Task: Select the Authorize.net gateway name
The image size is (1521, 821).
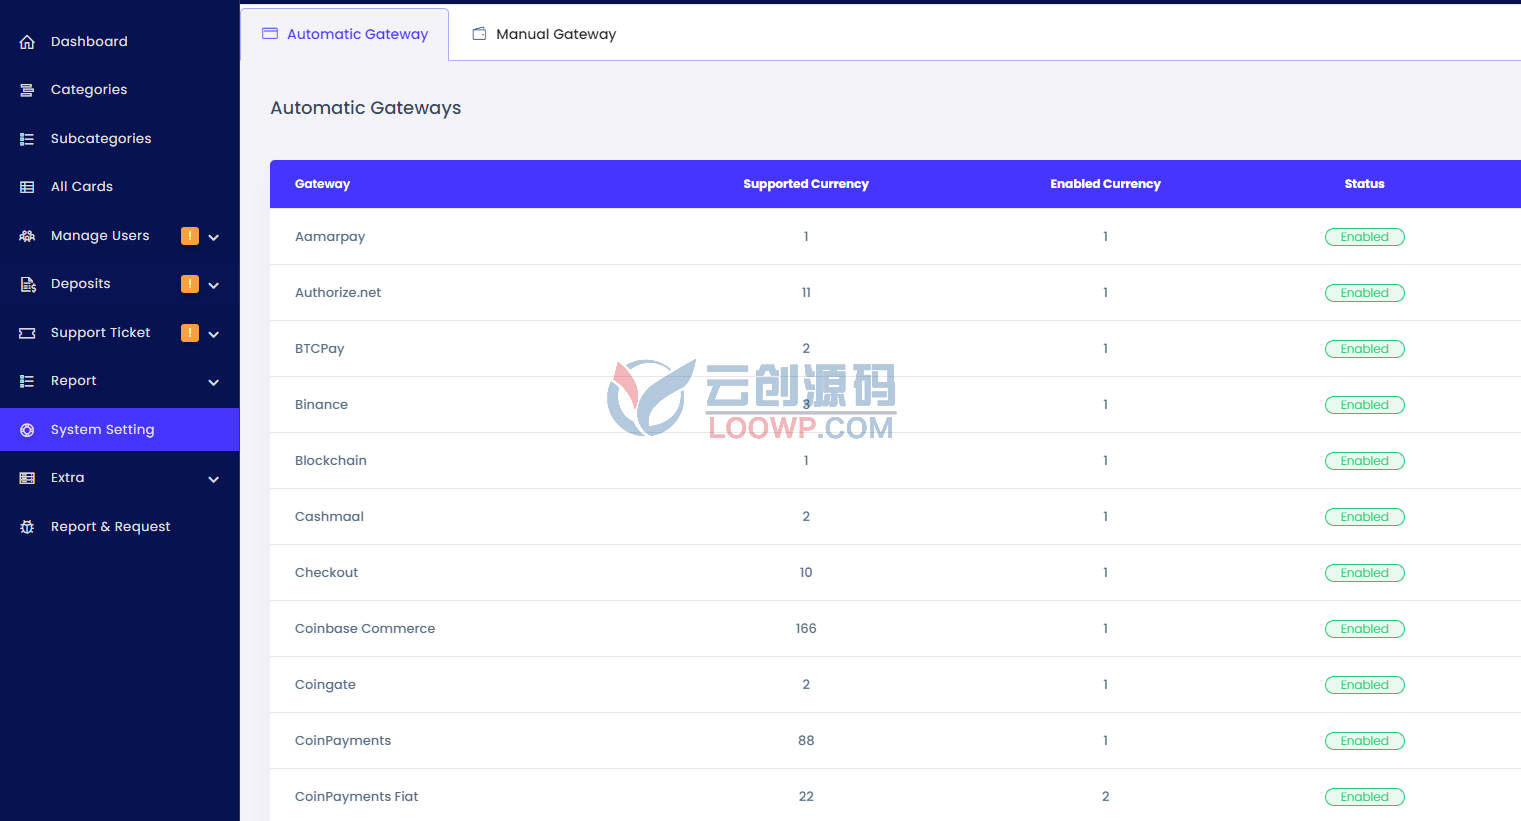Action: pyautogui.click(x=338, y=293)
